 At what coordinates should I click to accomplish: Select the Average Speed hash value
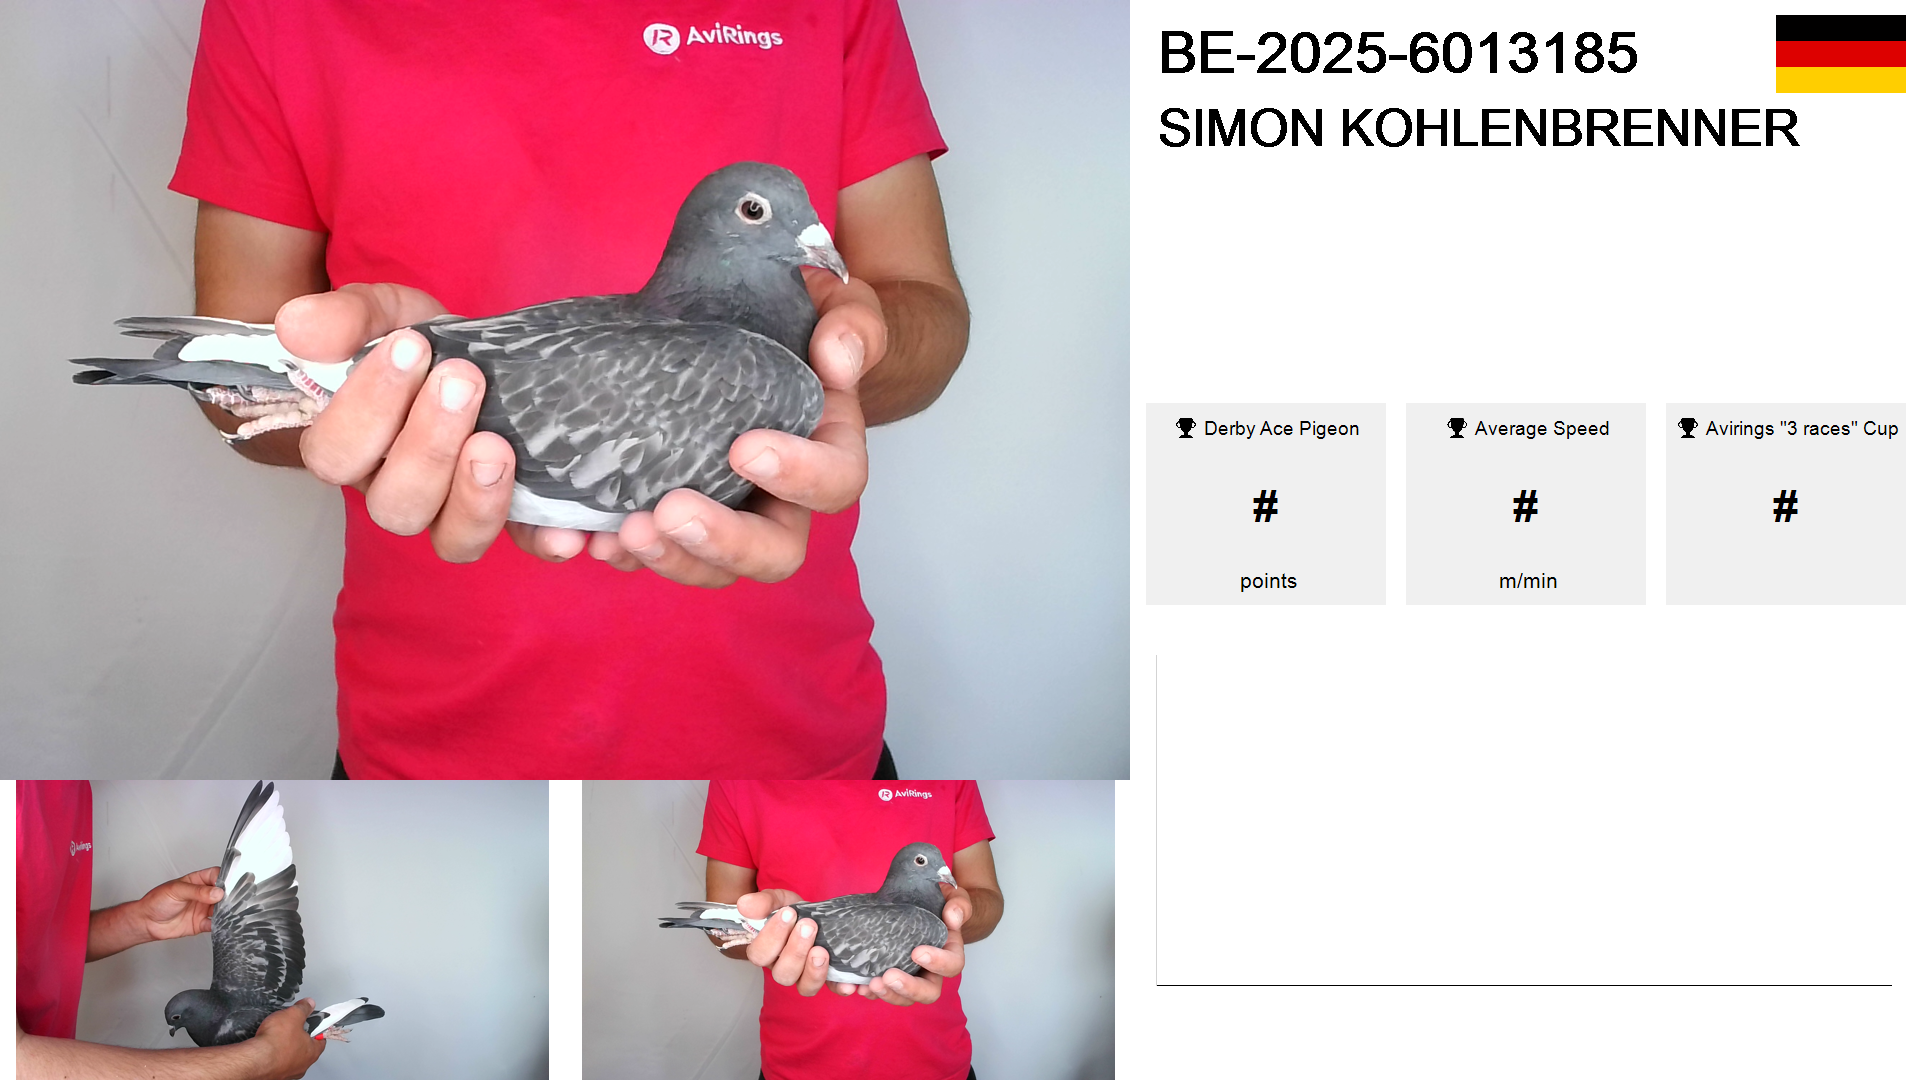pyautogui.click(x=1525, y=506)
